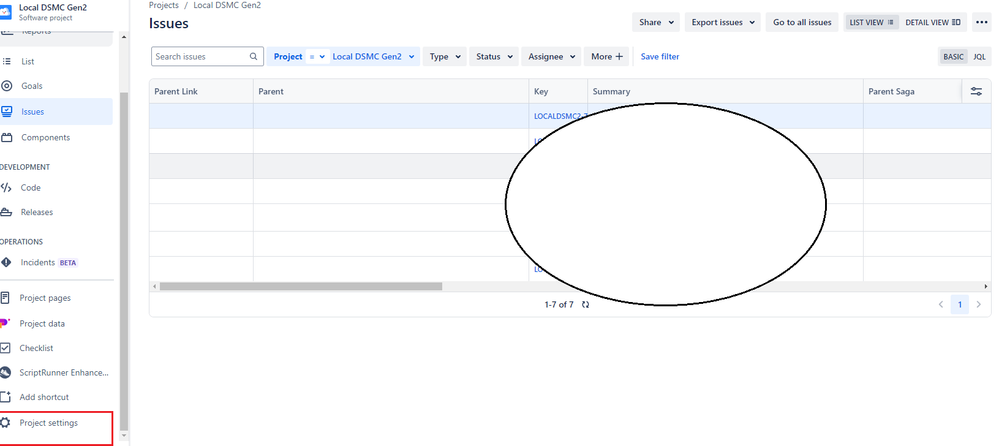Click the Components icon
Viewport: 999px width, 446px height.
click(x=6, y=138)
